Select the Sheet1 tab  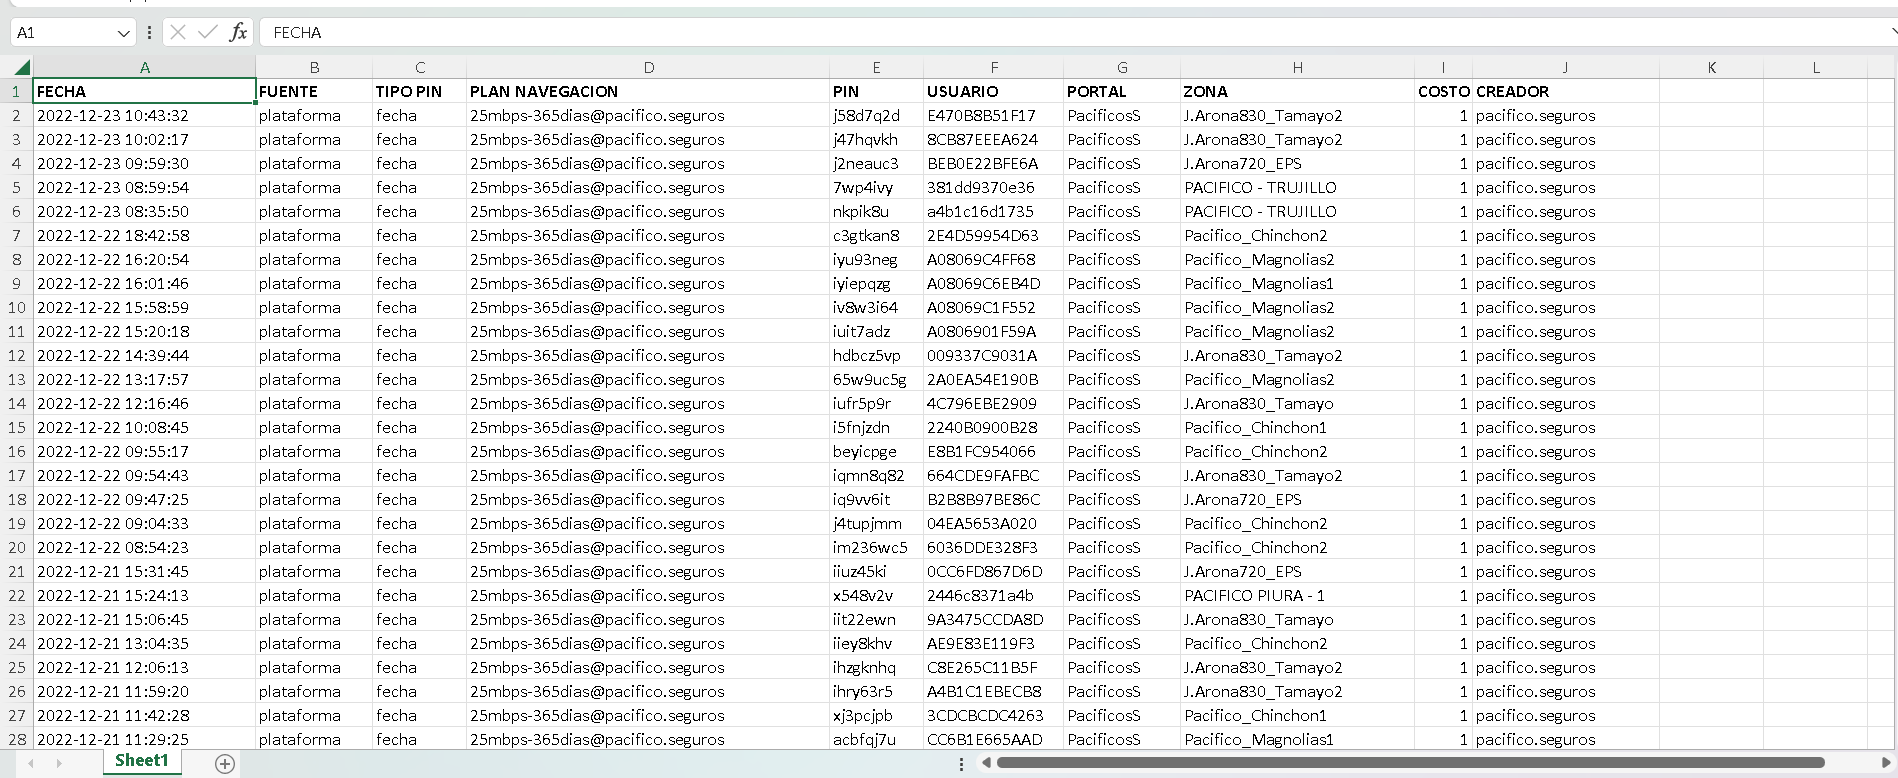pos(141,761)
